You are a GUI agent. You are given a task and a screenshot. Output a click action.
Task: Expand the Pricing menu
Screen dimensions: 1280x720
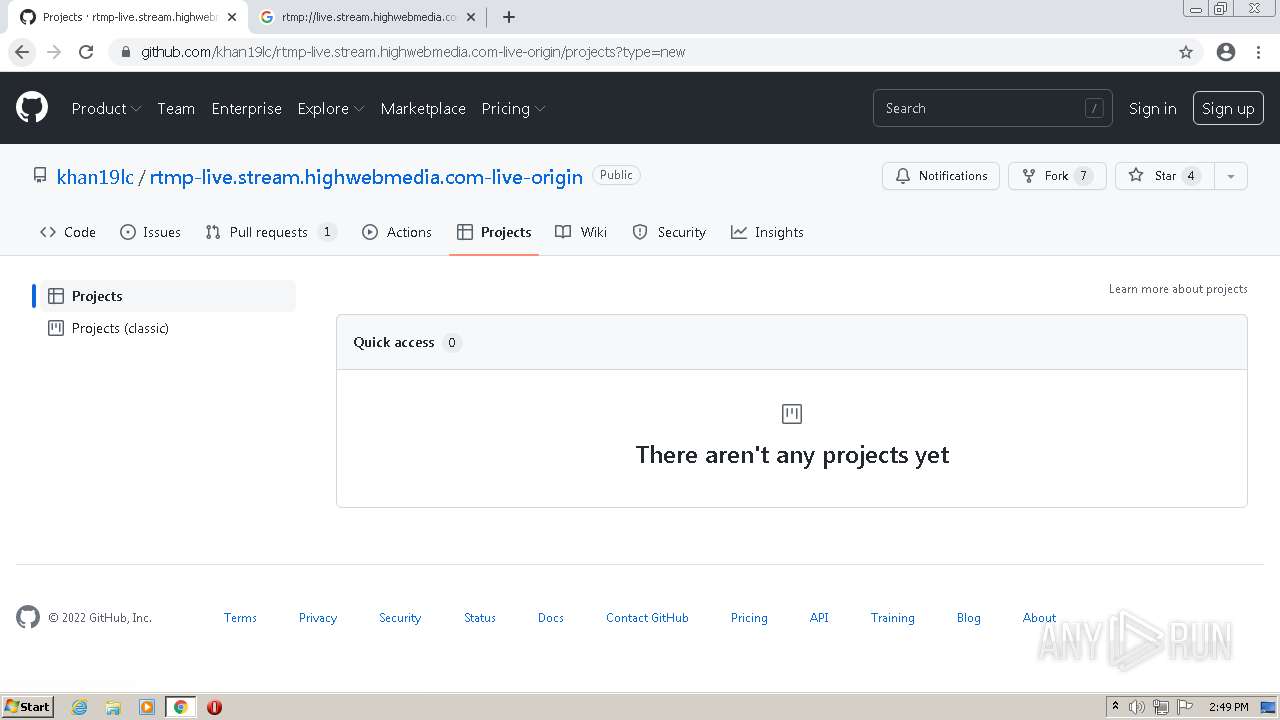coord(513,108)
